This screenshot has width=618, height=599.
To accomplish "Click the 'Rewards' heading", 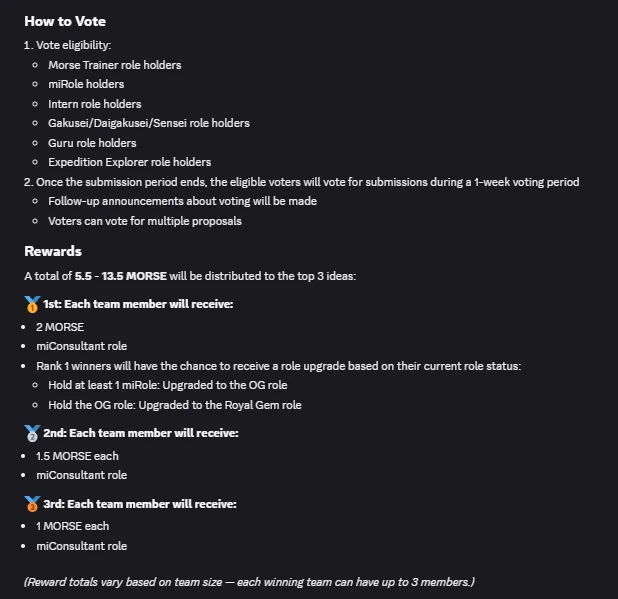I will click(x=53, y=251).
